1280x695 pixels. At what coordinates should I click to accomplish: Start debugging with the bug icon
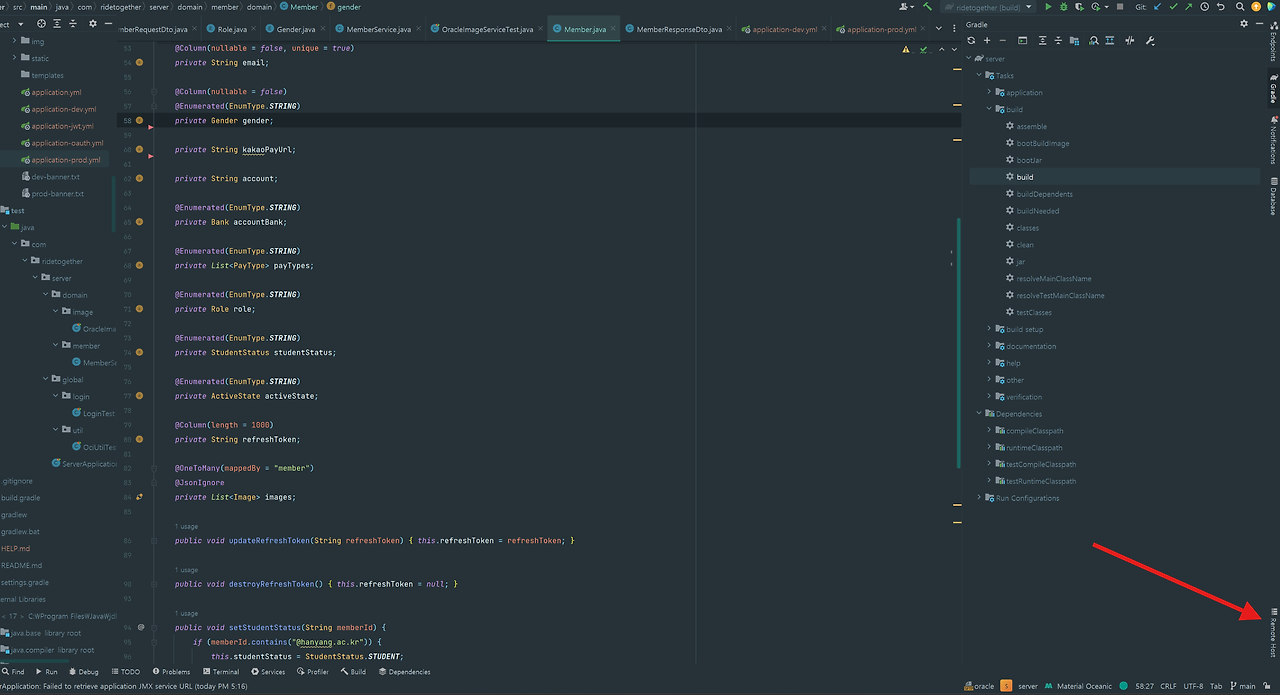click(x=1064, y=6)
